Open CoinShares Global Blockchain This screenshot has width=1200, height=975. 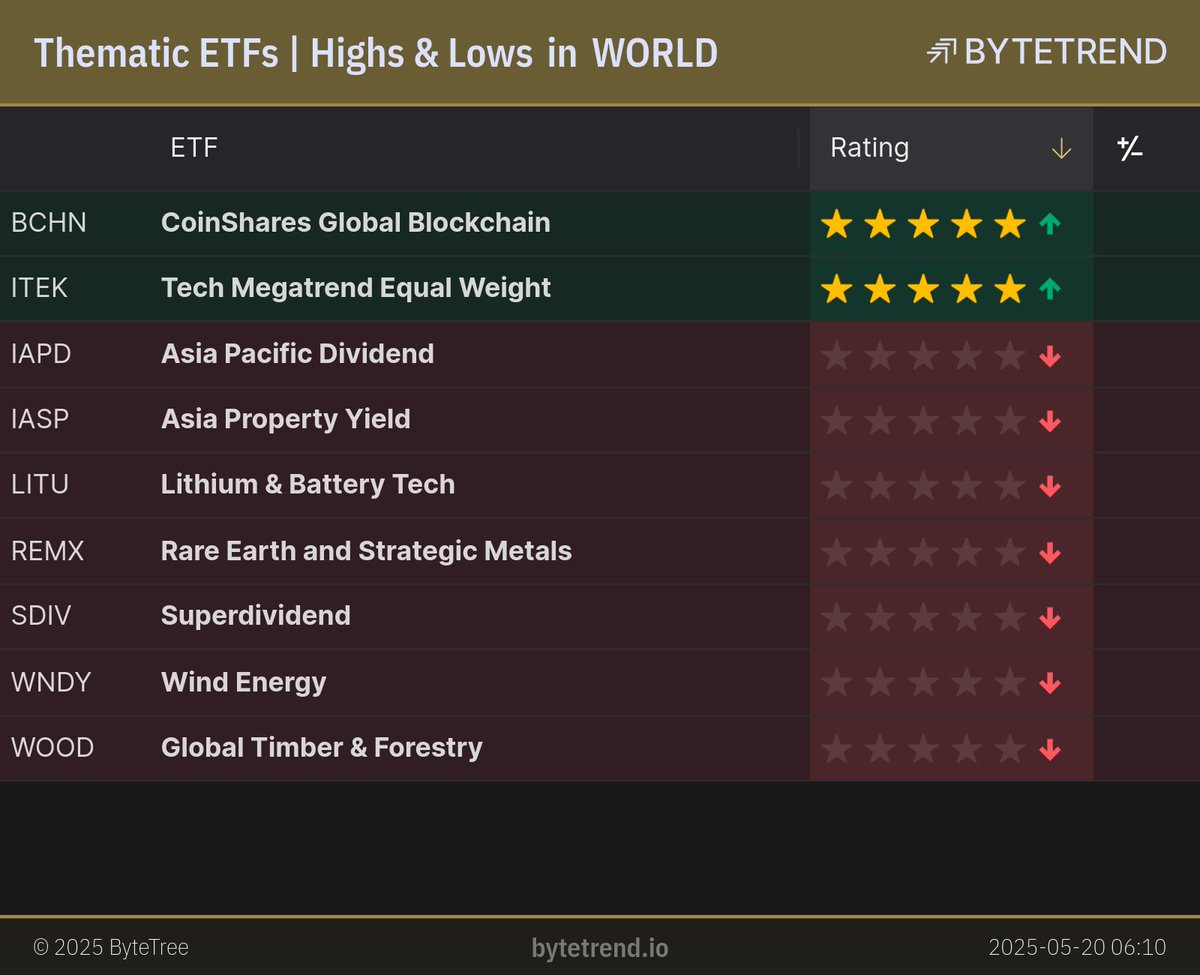point(356,222)
